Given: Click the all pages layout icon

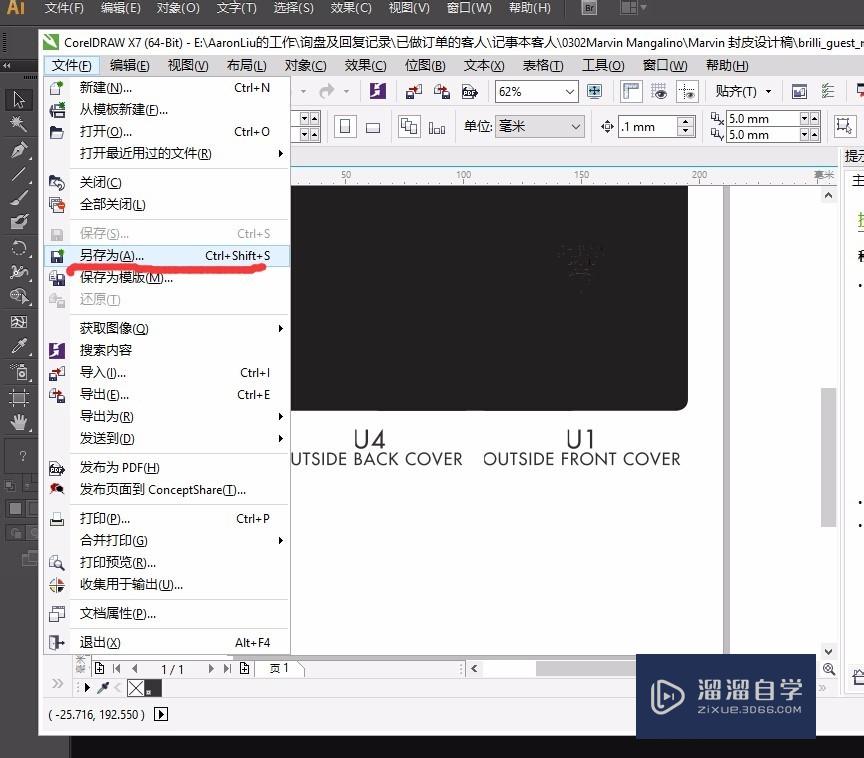Looking at the screenshot, I should (x=409, y=127).
